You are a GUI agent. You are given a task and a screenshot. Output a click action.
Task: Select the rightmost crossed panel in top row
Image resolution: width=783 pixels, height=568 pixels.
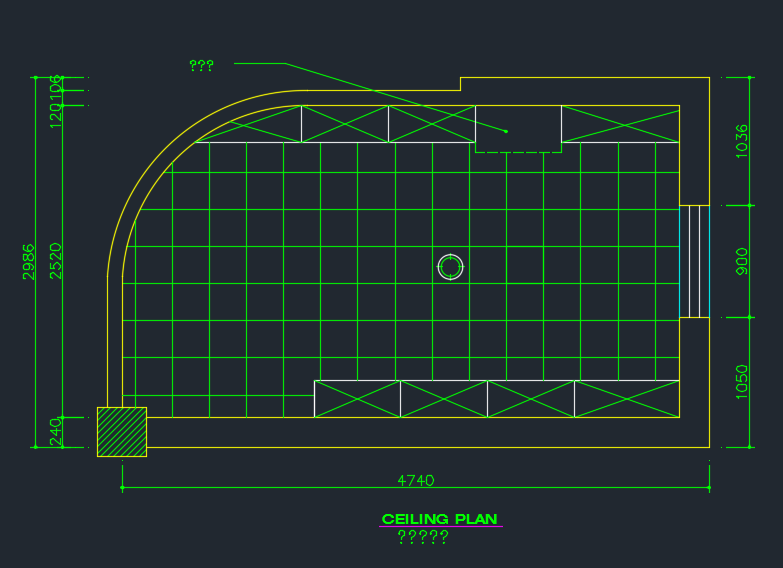tap(620, 124)
